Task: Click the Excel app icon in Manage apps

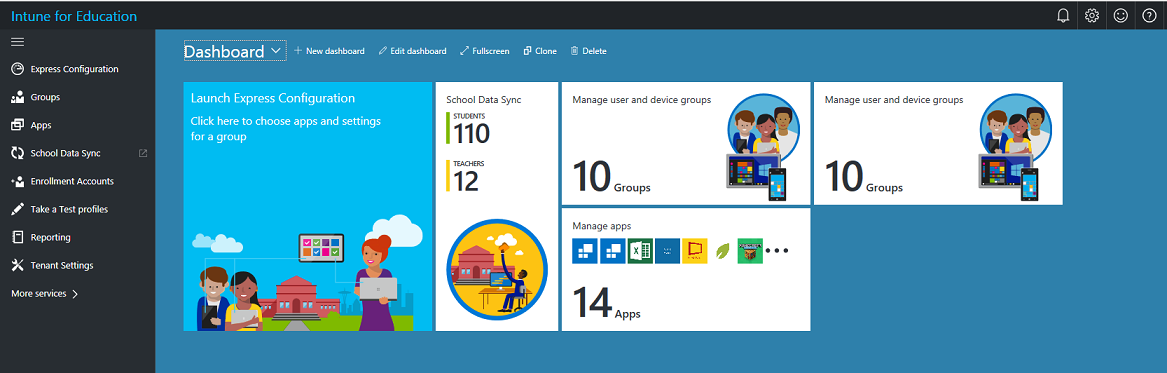Action: (x=640, y=251)
